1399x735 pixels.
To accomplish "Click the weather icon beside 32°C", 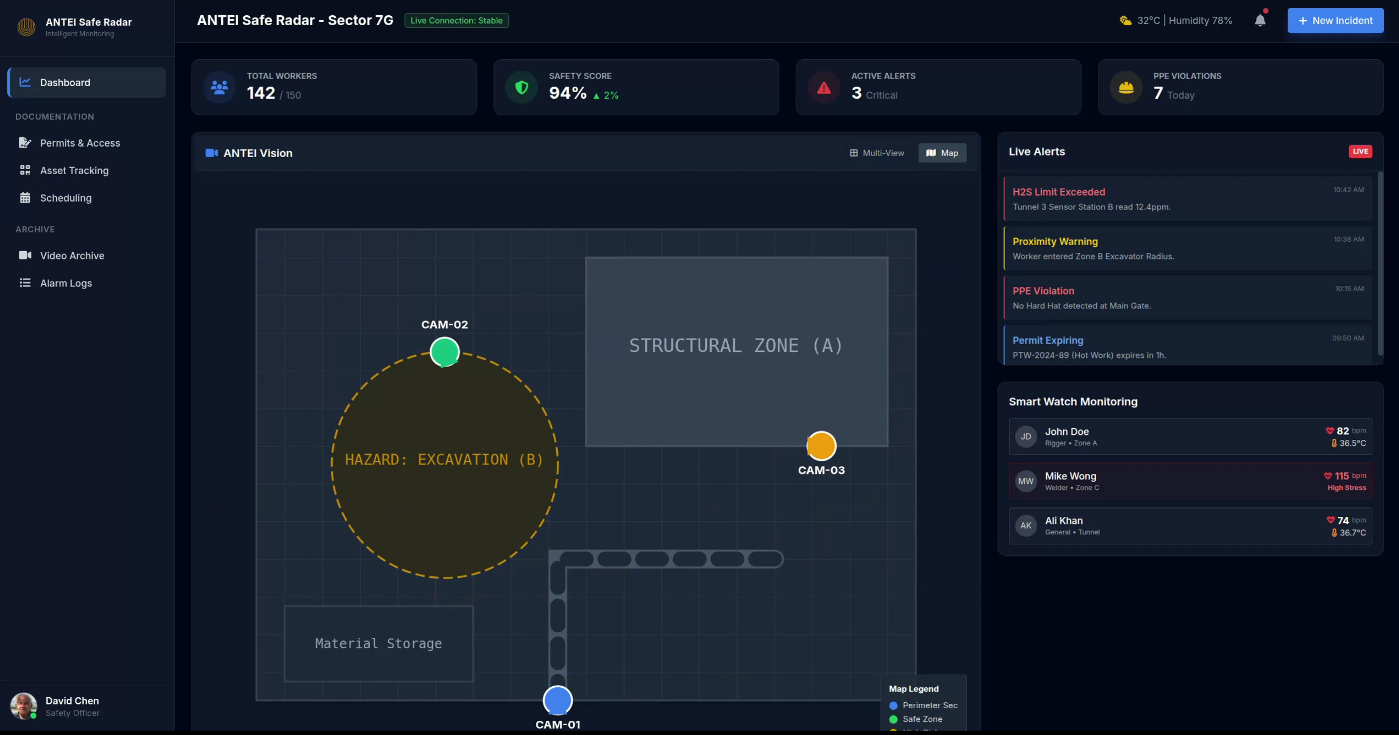I will point(1126,20).
